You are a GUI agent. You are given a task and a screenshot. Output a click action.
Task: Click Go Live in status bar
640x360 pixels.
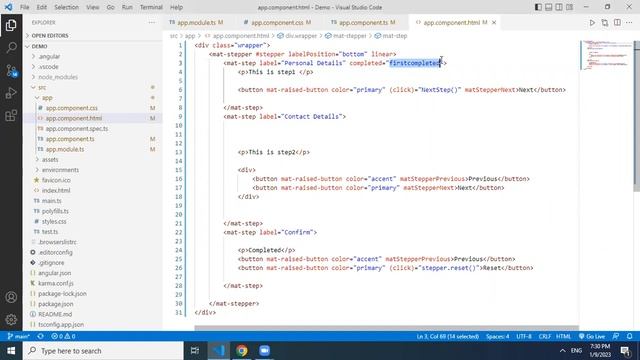pos(591,336)
